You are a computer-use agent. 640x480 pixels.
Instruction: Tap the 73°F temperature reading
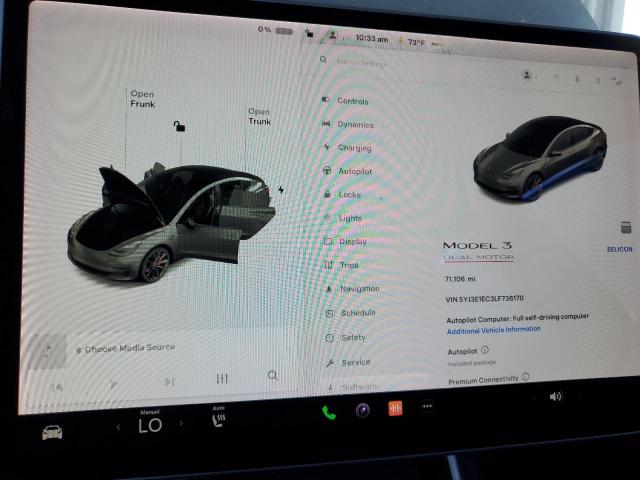416,42
